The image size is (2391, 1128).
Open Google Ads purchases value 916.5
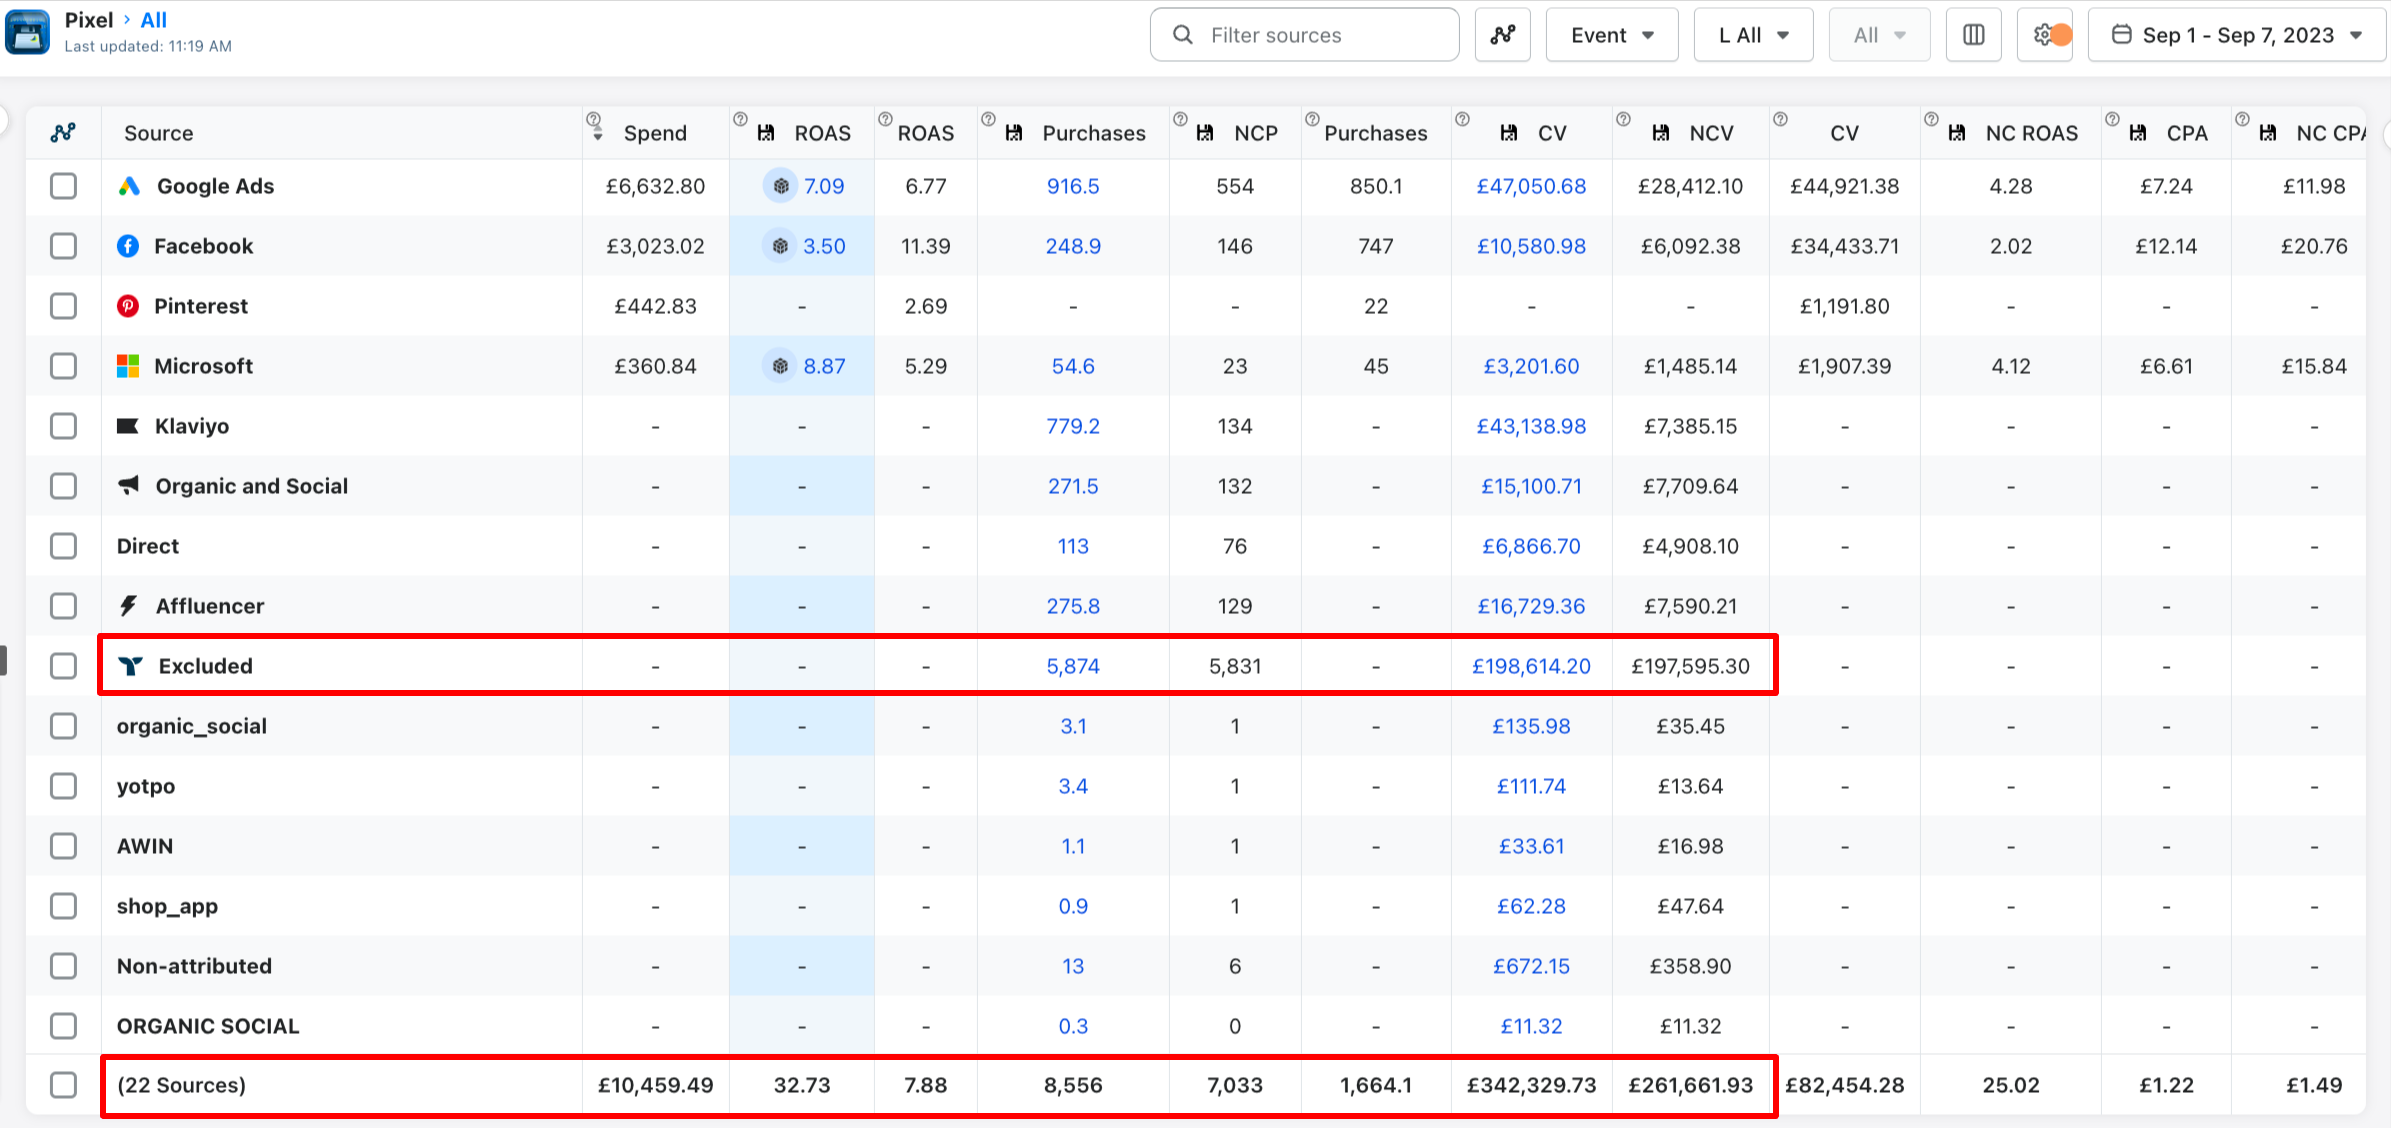pos(1072,186)
